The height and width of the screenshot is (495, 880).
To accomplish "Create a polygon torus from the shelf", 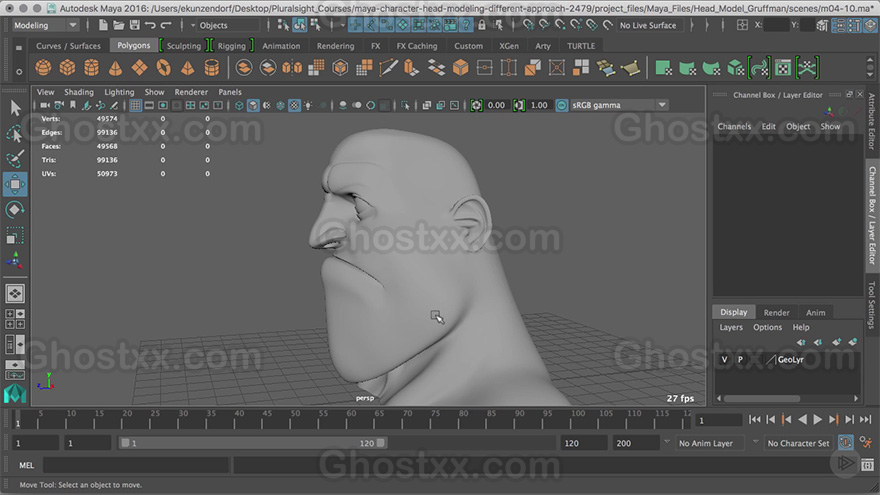I will 163,68.
